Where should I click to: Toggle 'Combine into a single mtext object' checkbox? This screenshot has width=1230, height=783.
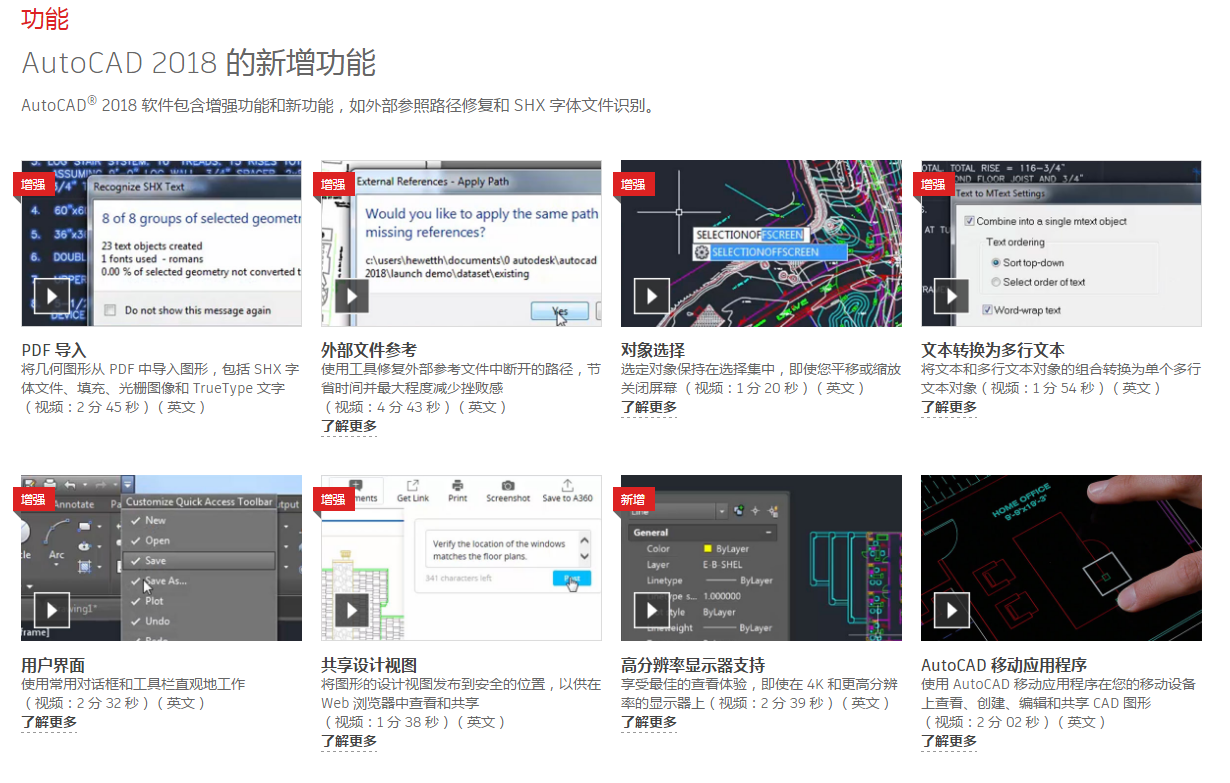[x=968, y=221]
